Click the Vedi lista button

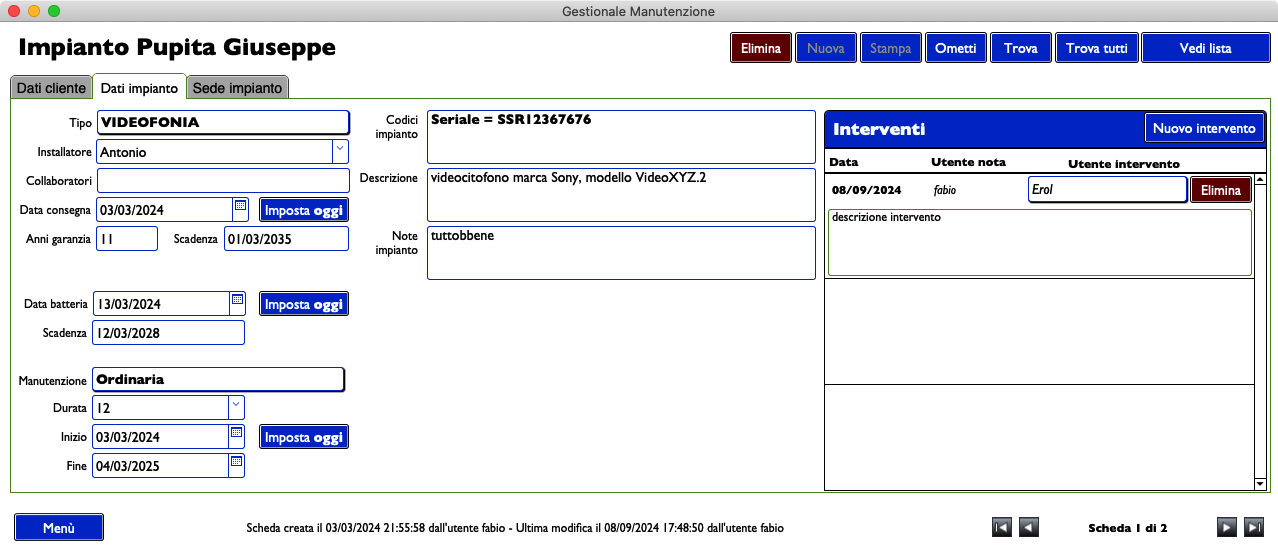(1205, 48)
